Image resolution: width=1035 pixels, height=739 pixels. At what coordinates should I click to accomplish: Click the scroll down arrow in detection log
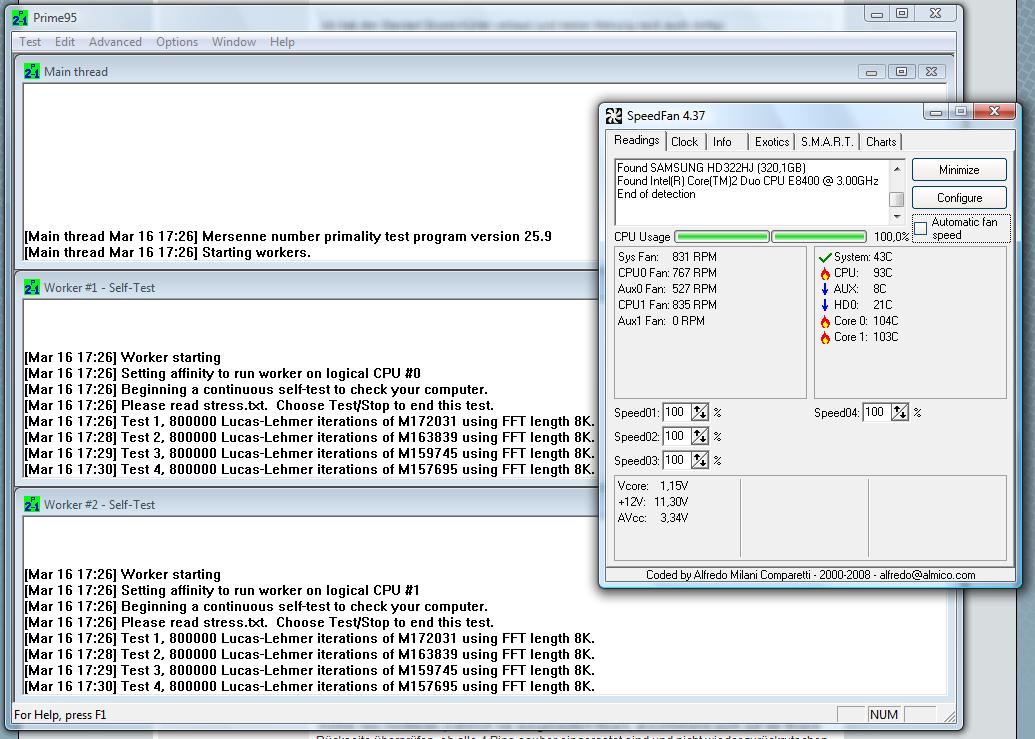(x=896, y=216)
